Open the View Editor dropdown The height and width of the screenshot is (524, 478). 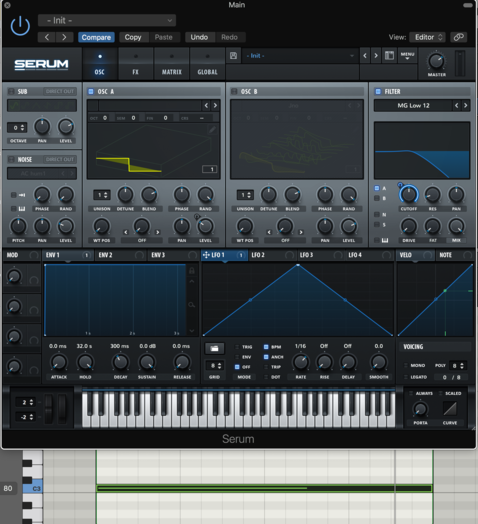coord(428,37)
